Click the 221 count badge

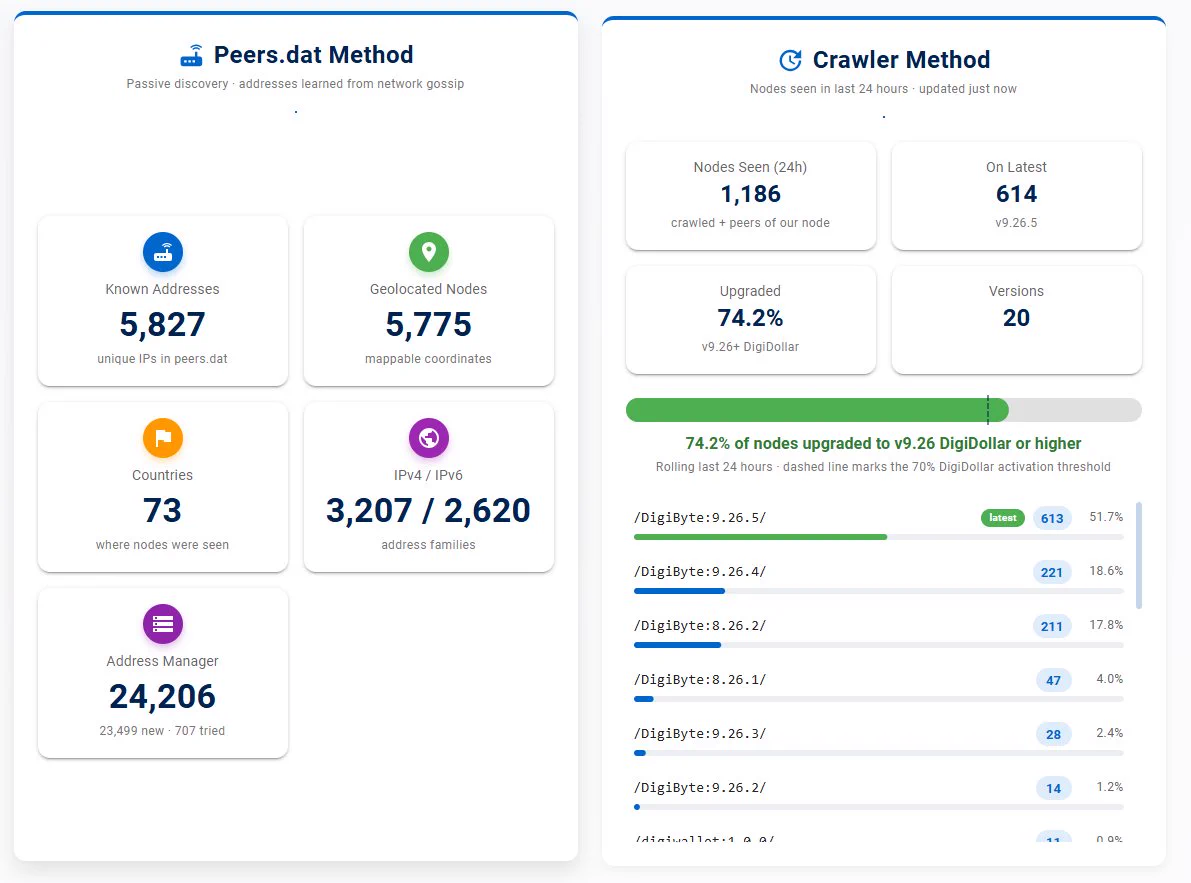point(1052,572)
